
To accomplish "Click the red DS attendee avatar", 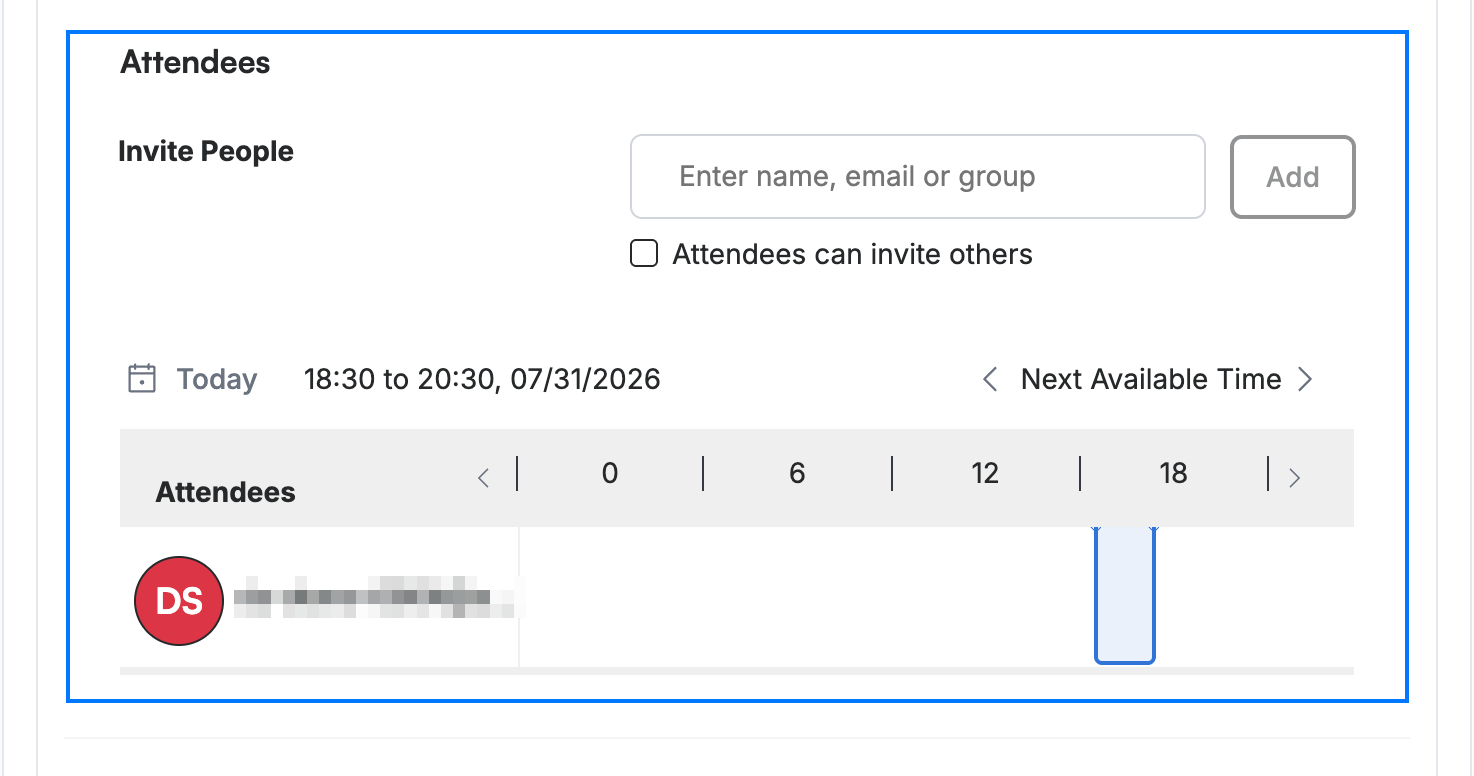I will [179, 601].
